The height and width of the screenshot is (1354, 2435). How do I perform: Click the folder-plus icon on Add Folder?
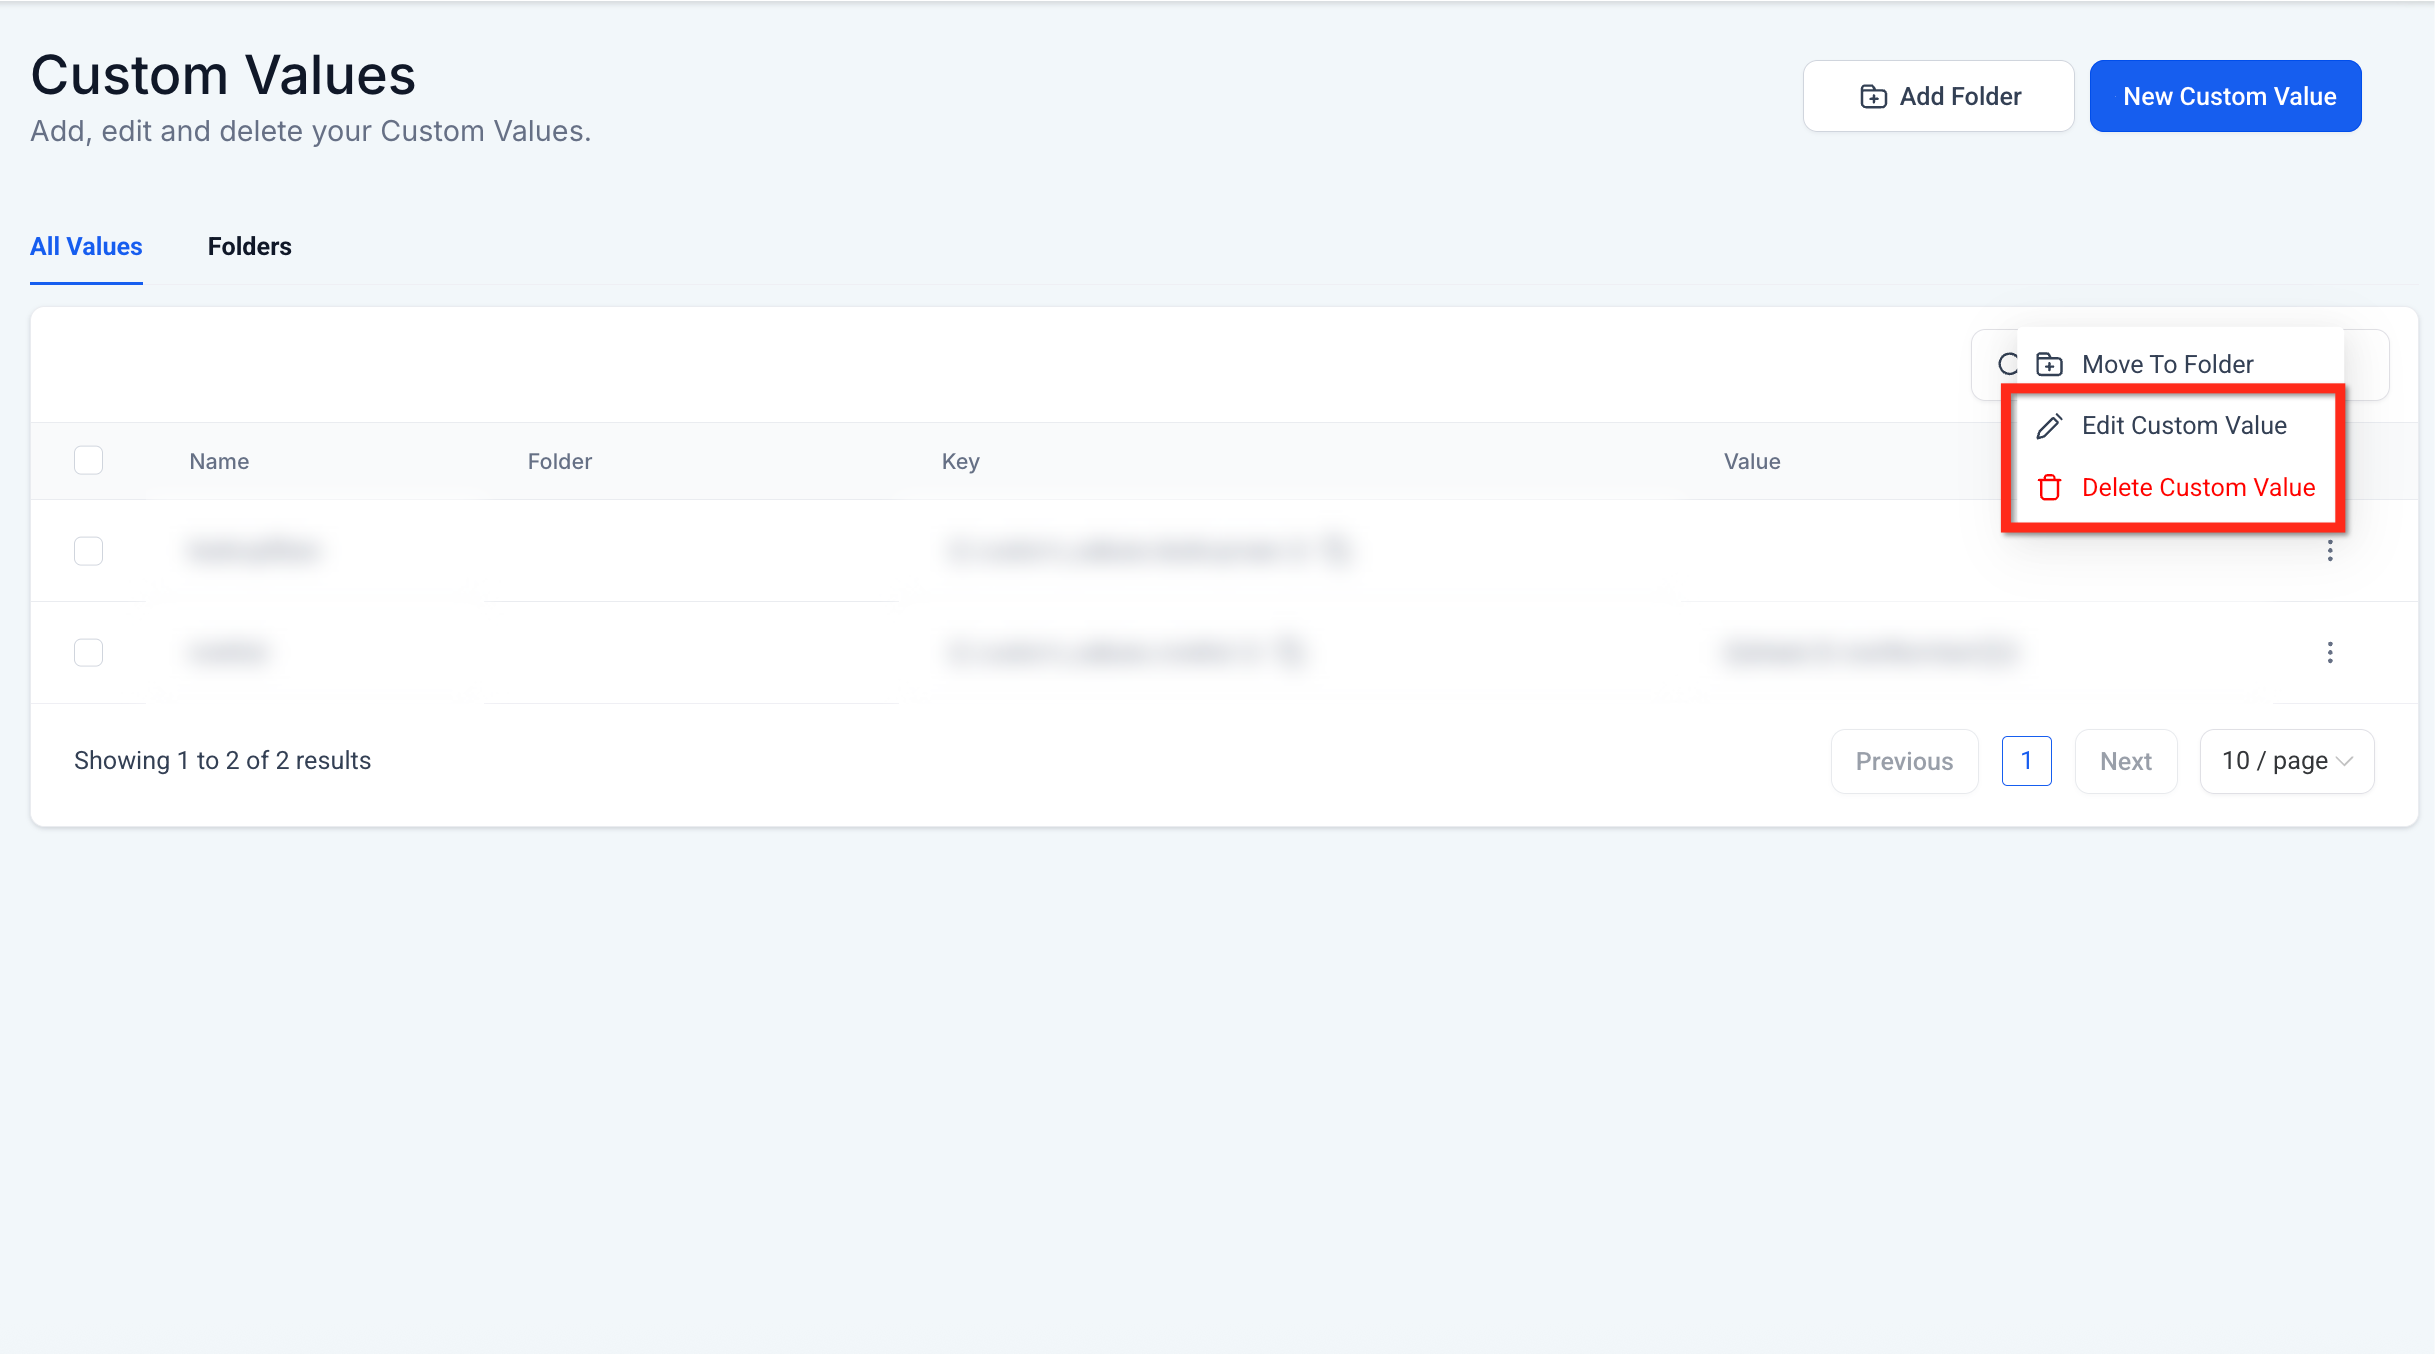(x=1873, y=97)
